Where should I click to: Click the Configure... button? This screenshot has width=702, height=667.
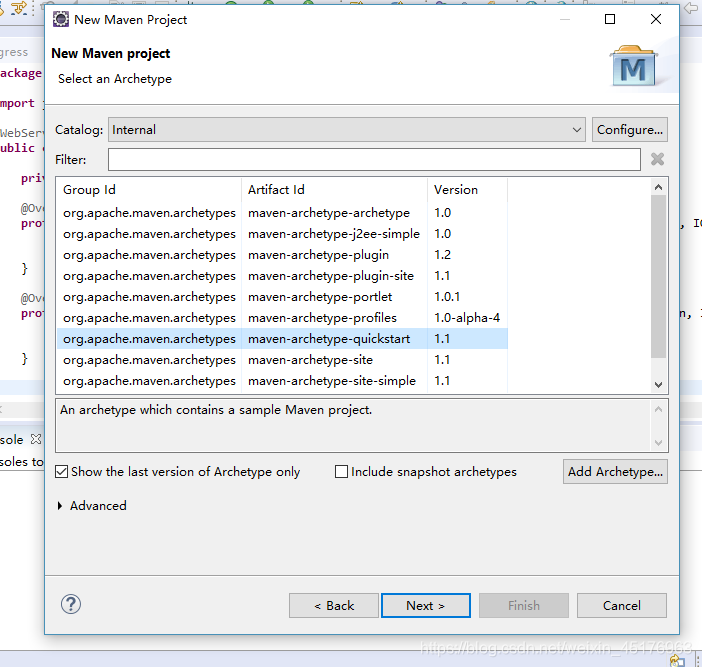(x=629, y=130)
